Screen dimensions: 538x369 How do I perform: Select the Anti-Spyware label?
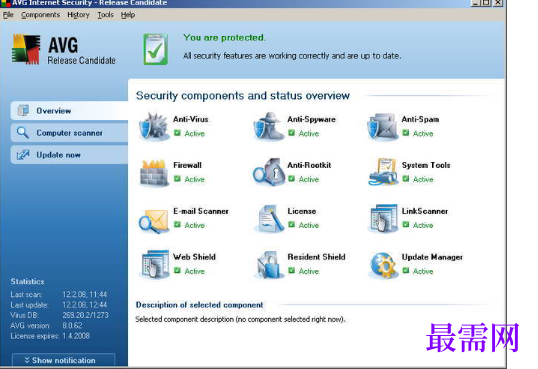311,119
